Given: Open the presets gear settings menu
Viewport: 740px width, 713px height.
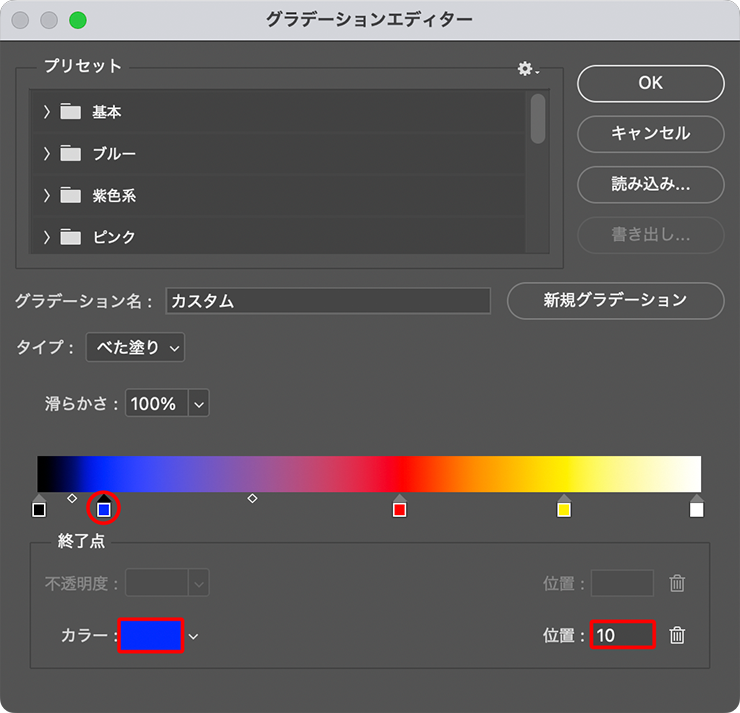Looking at the screenshot, I should click(x=526, y=68).
